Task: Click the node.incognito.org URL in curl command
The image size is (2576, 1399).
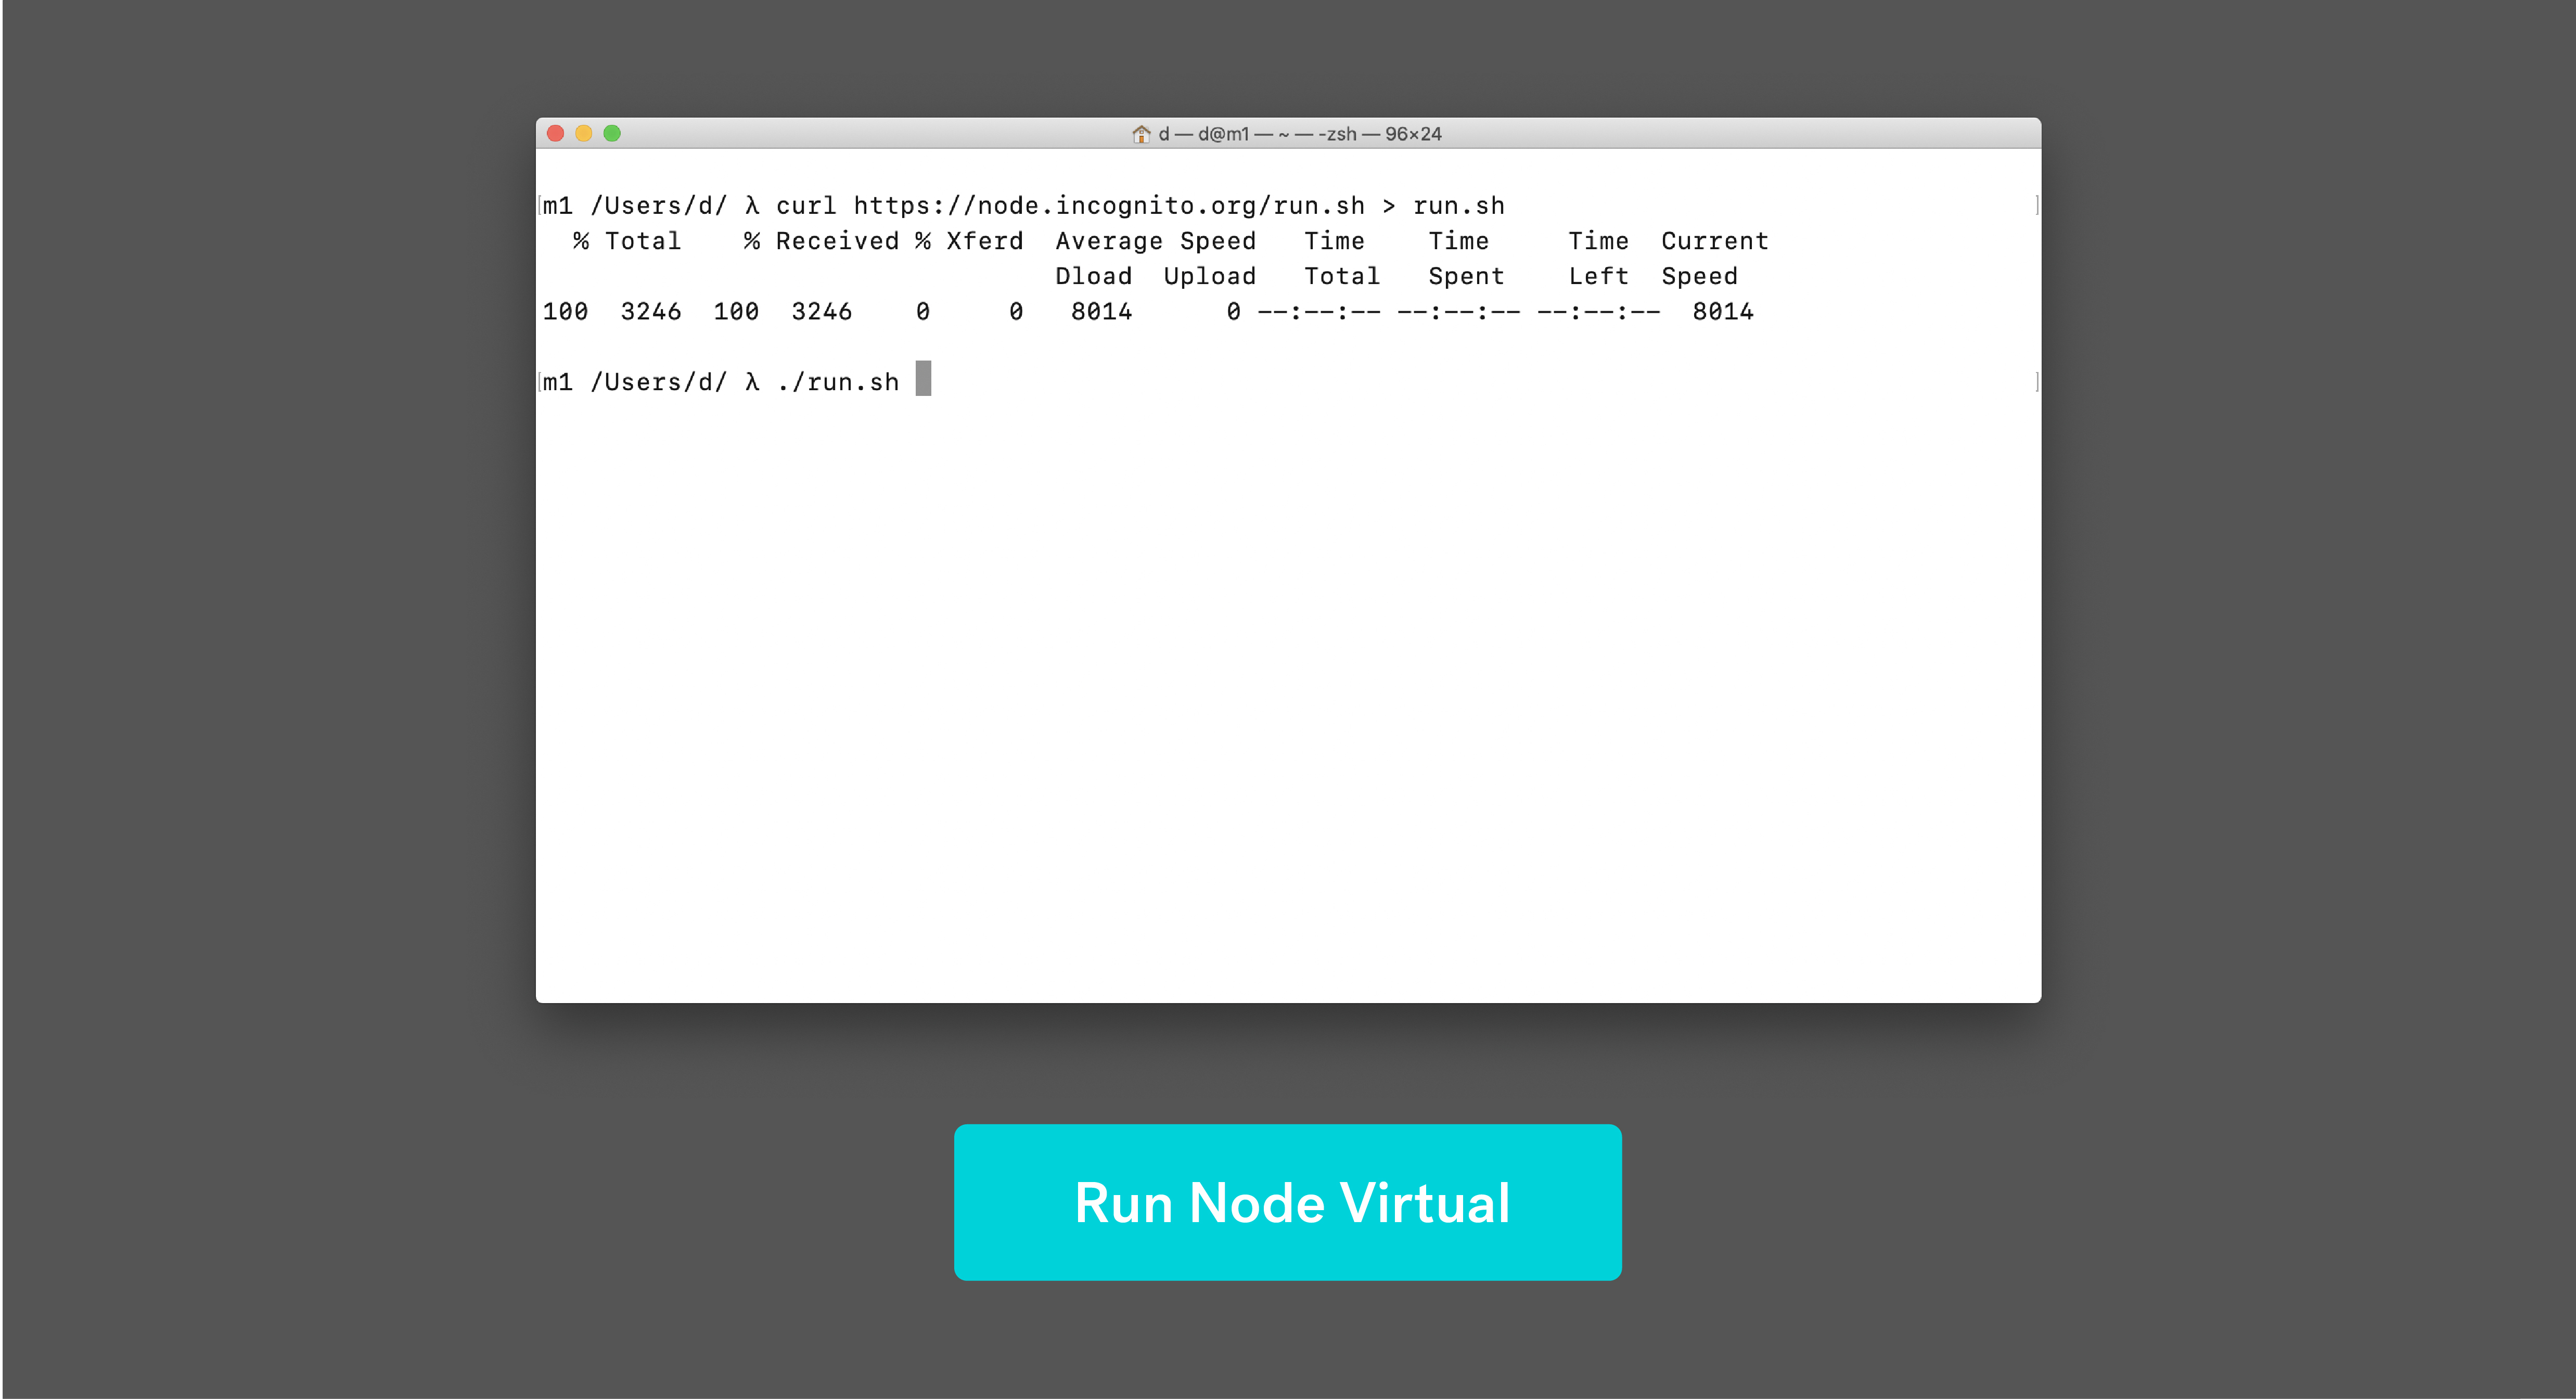Action: (1108, 205)
